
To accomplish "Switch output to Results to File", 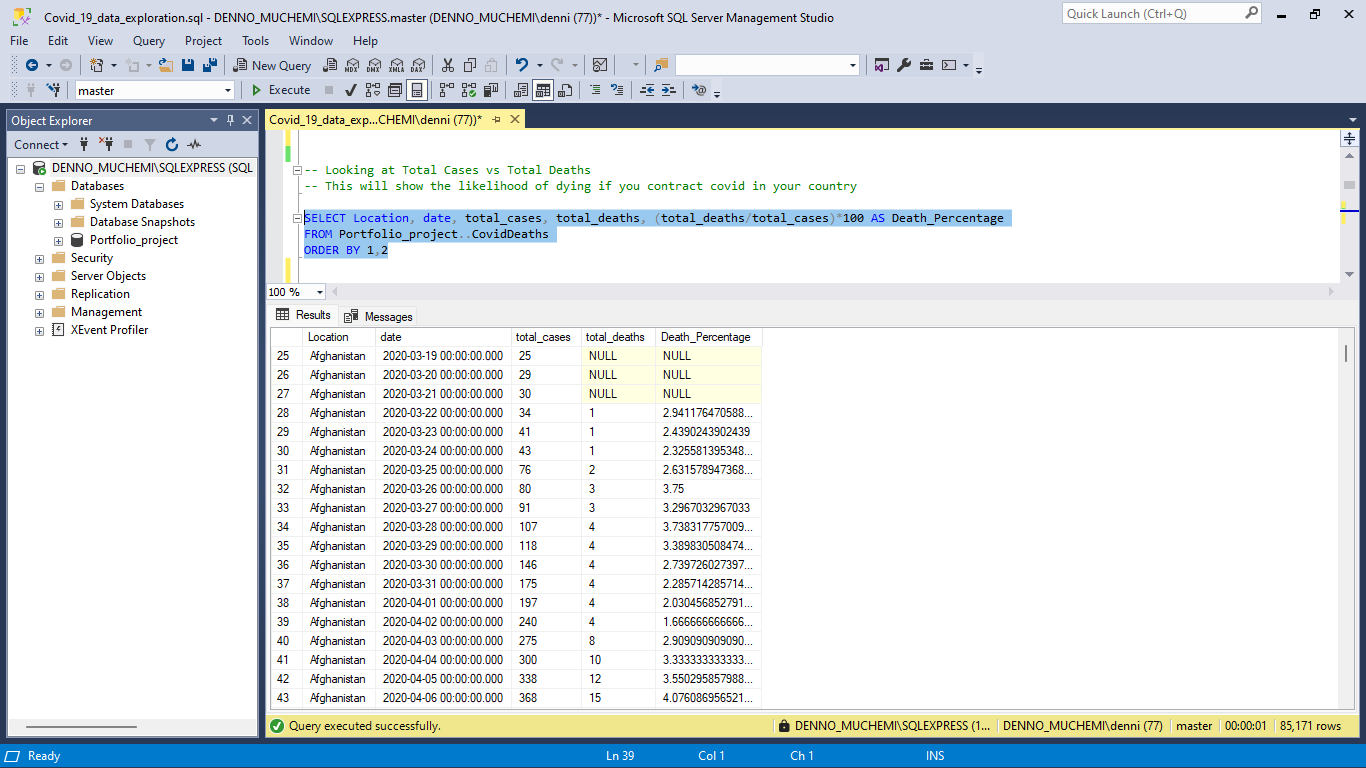I will (x=565, y=90).
